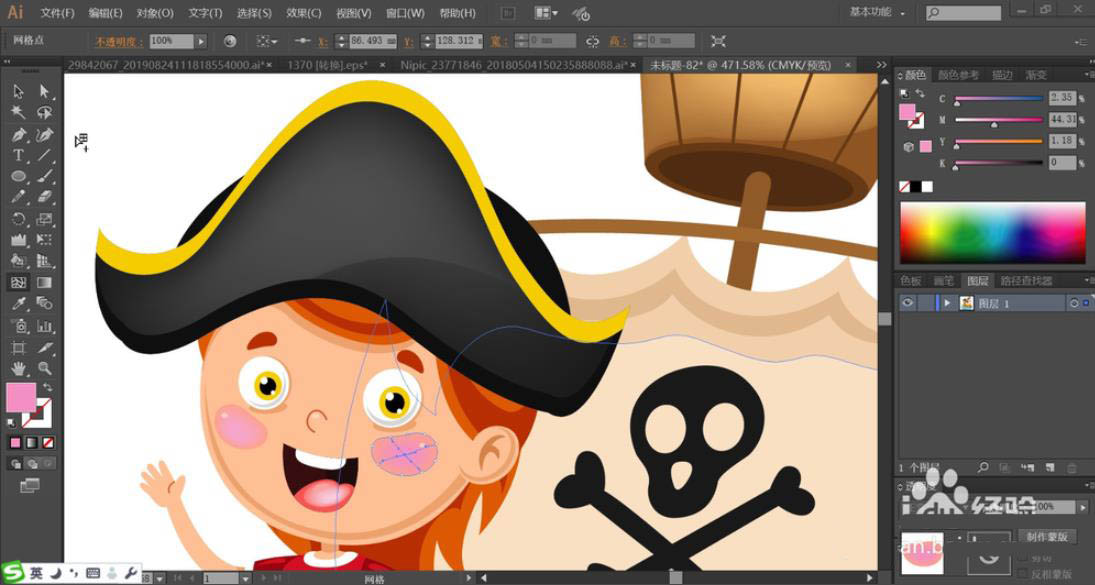Choose Draw Normal mode
The width and height of the screenshot is (1095, 585).
[x=15, y=464]
